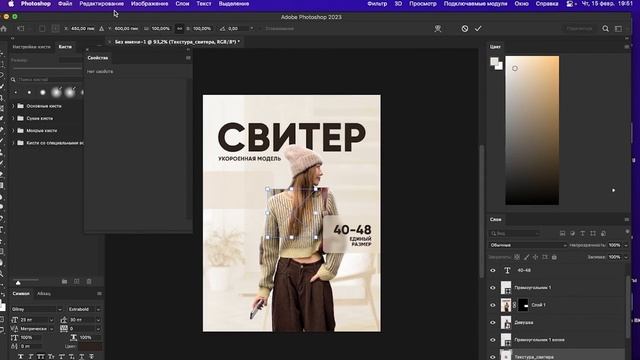Open the blend mode dropdown Обычные
The height and width of the screenshot is (360, 640).
click(528, 245)
